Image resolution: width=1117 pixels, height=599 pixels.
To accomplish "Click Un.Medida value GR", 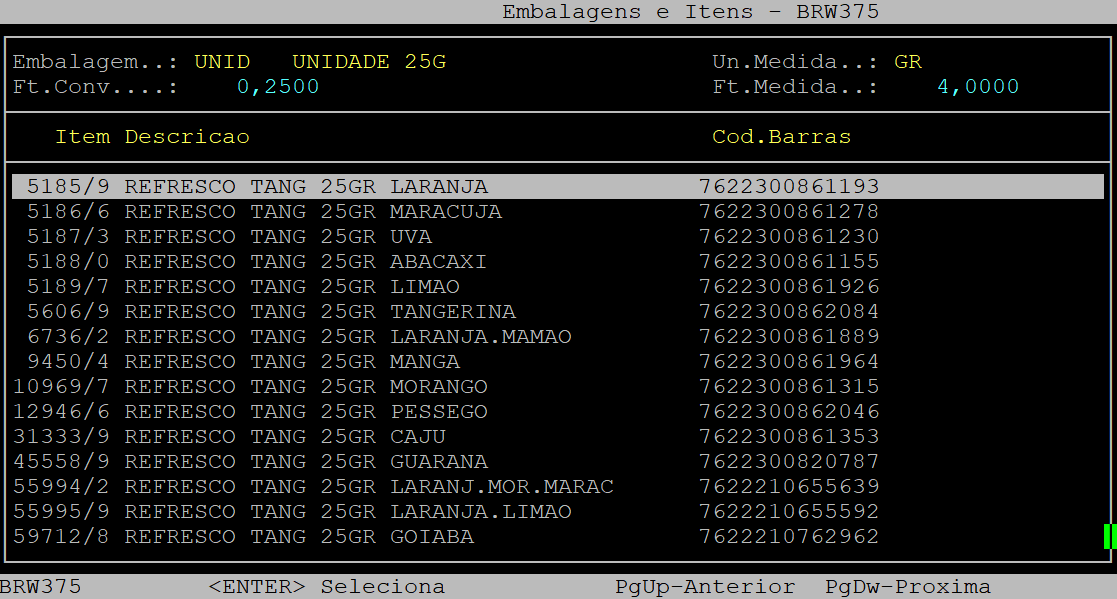I will click(x=908, y=62).
